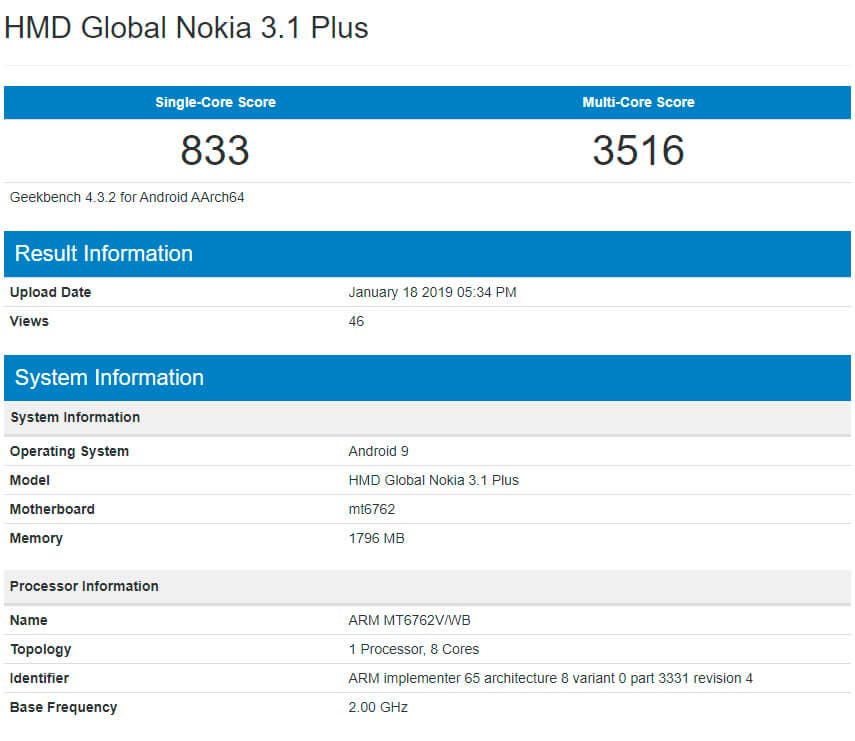The image size is (855, 741).
Task: Click the Views count showing 46
Action: pos(356,321)
